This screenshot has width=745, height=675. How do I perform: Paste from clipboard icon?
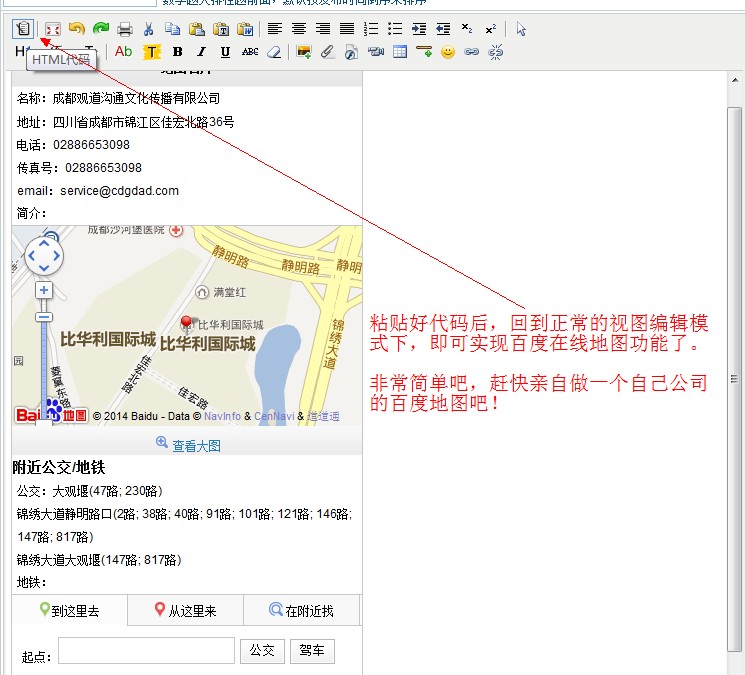click(197, 29)
